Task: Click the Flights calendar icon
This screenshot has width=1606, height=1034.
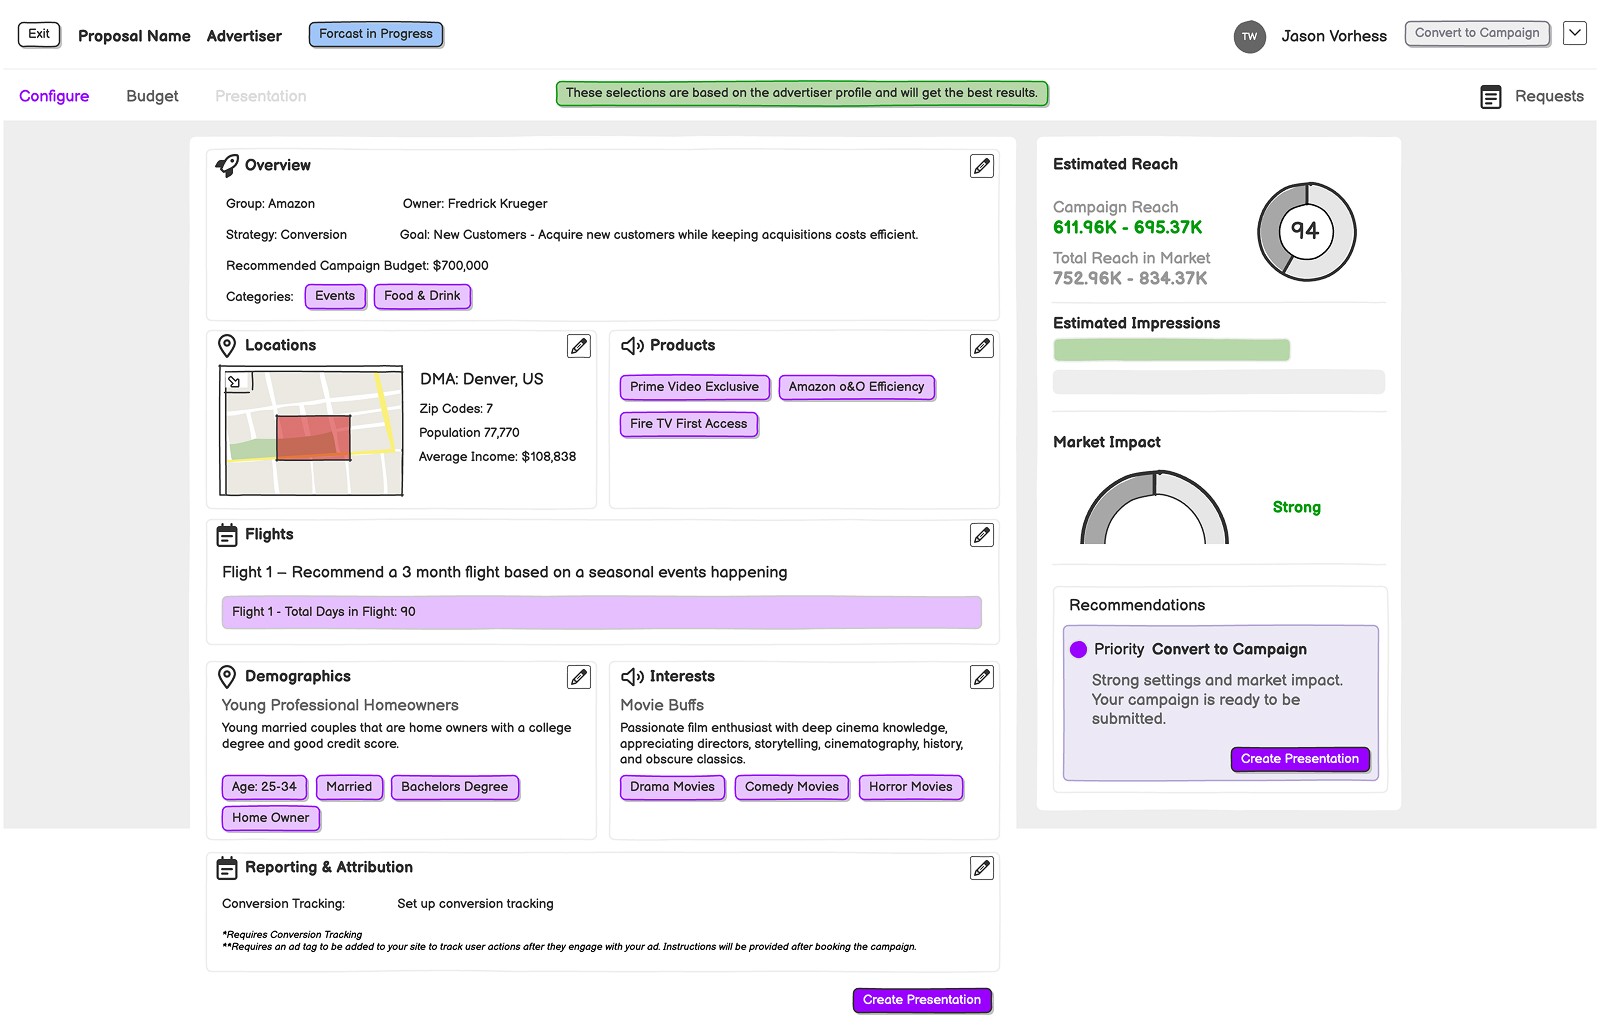Action: [x=227, y=535]
